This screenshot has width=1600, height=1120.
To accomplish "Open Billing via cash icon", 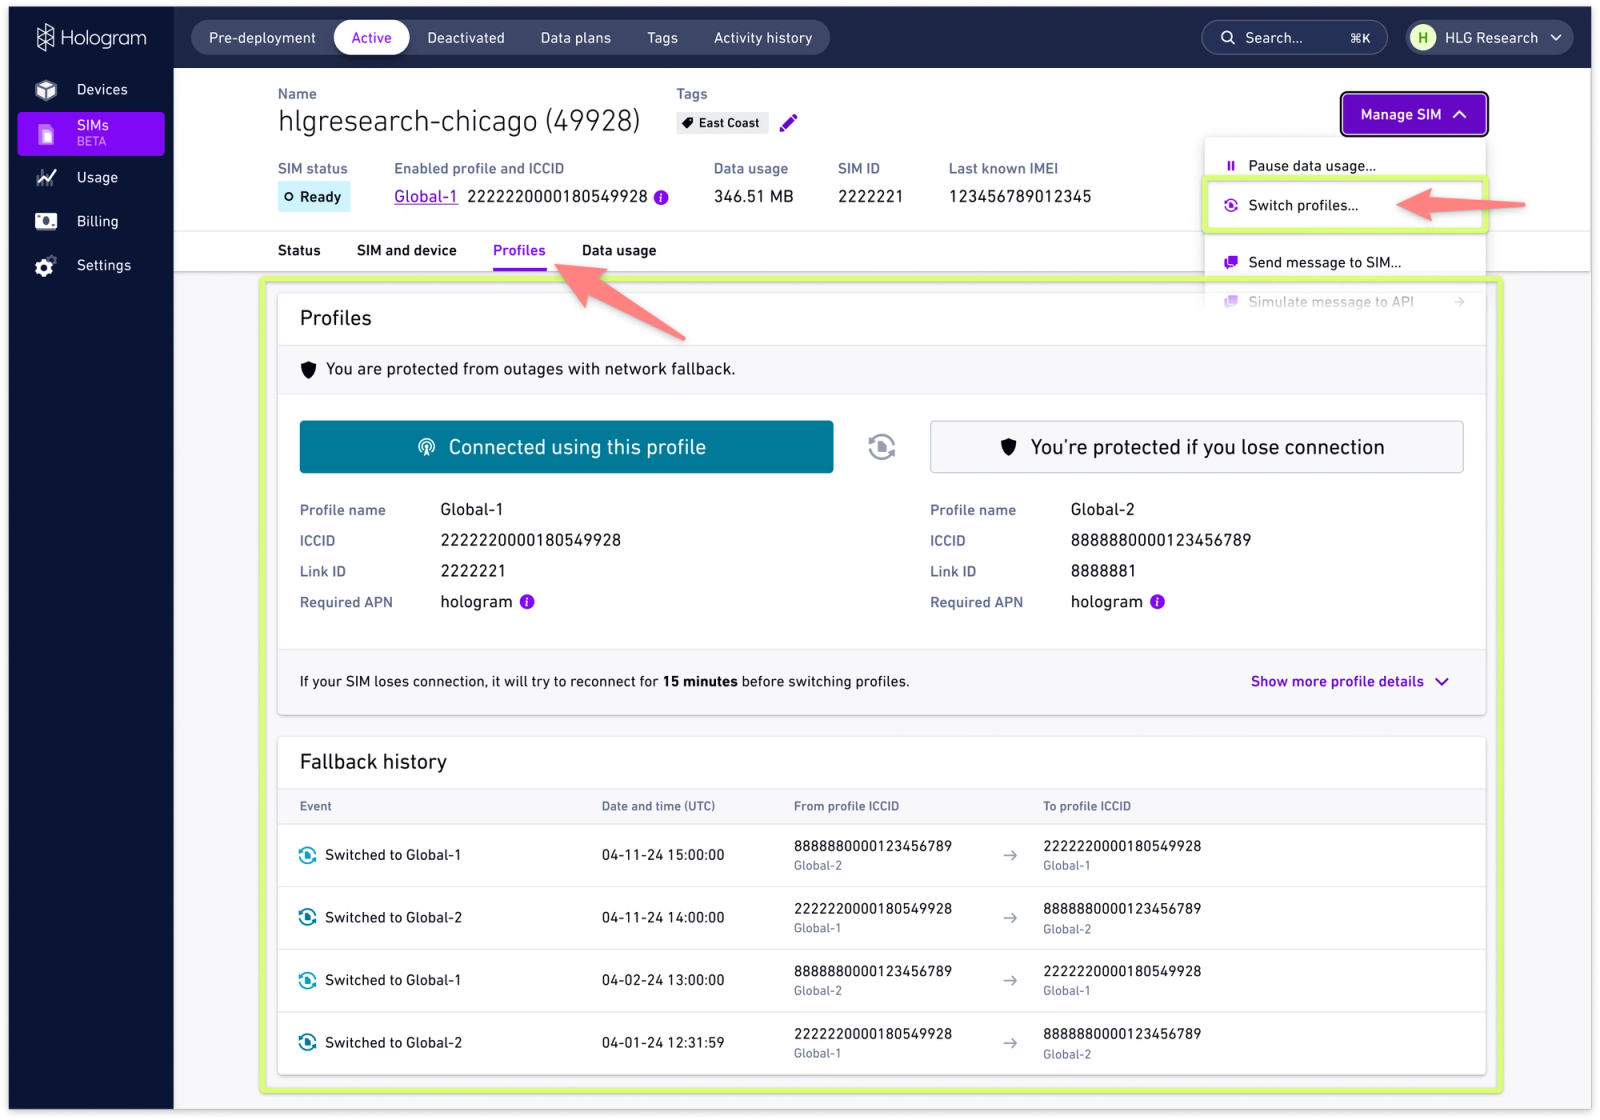I will (x=46, y=221).
